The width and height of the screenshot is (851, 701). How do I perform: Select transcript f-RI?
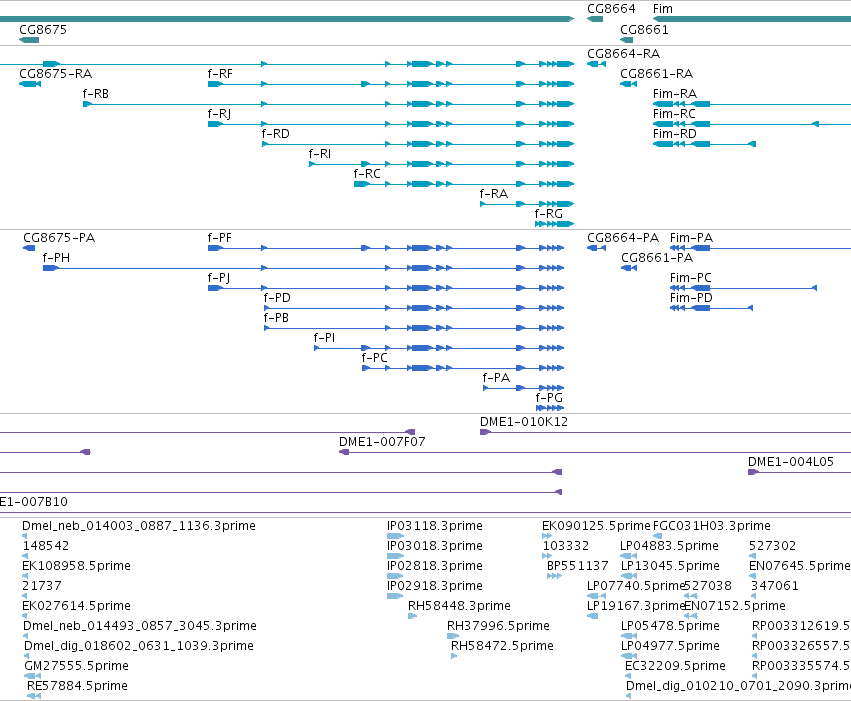click(x=320, y=154)
